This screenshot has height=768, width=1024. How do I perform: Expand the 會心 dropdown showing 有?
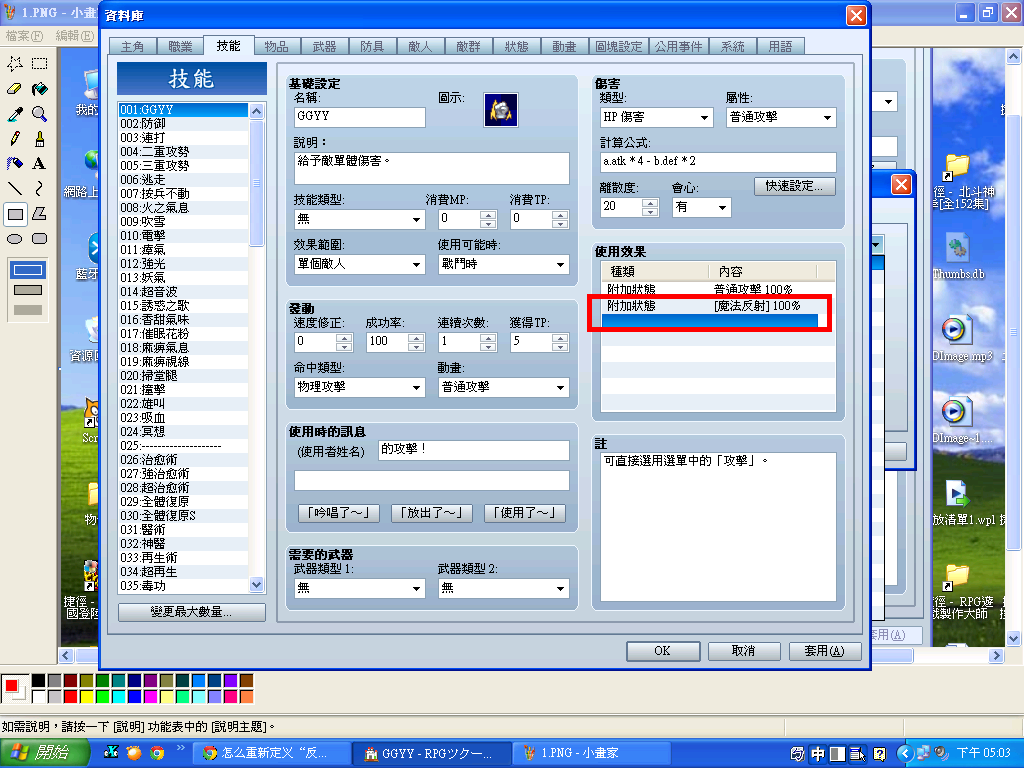(701, 207)
